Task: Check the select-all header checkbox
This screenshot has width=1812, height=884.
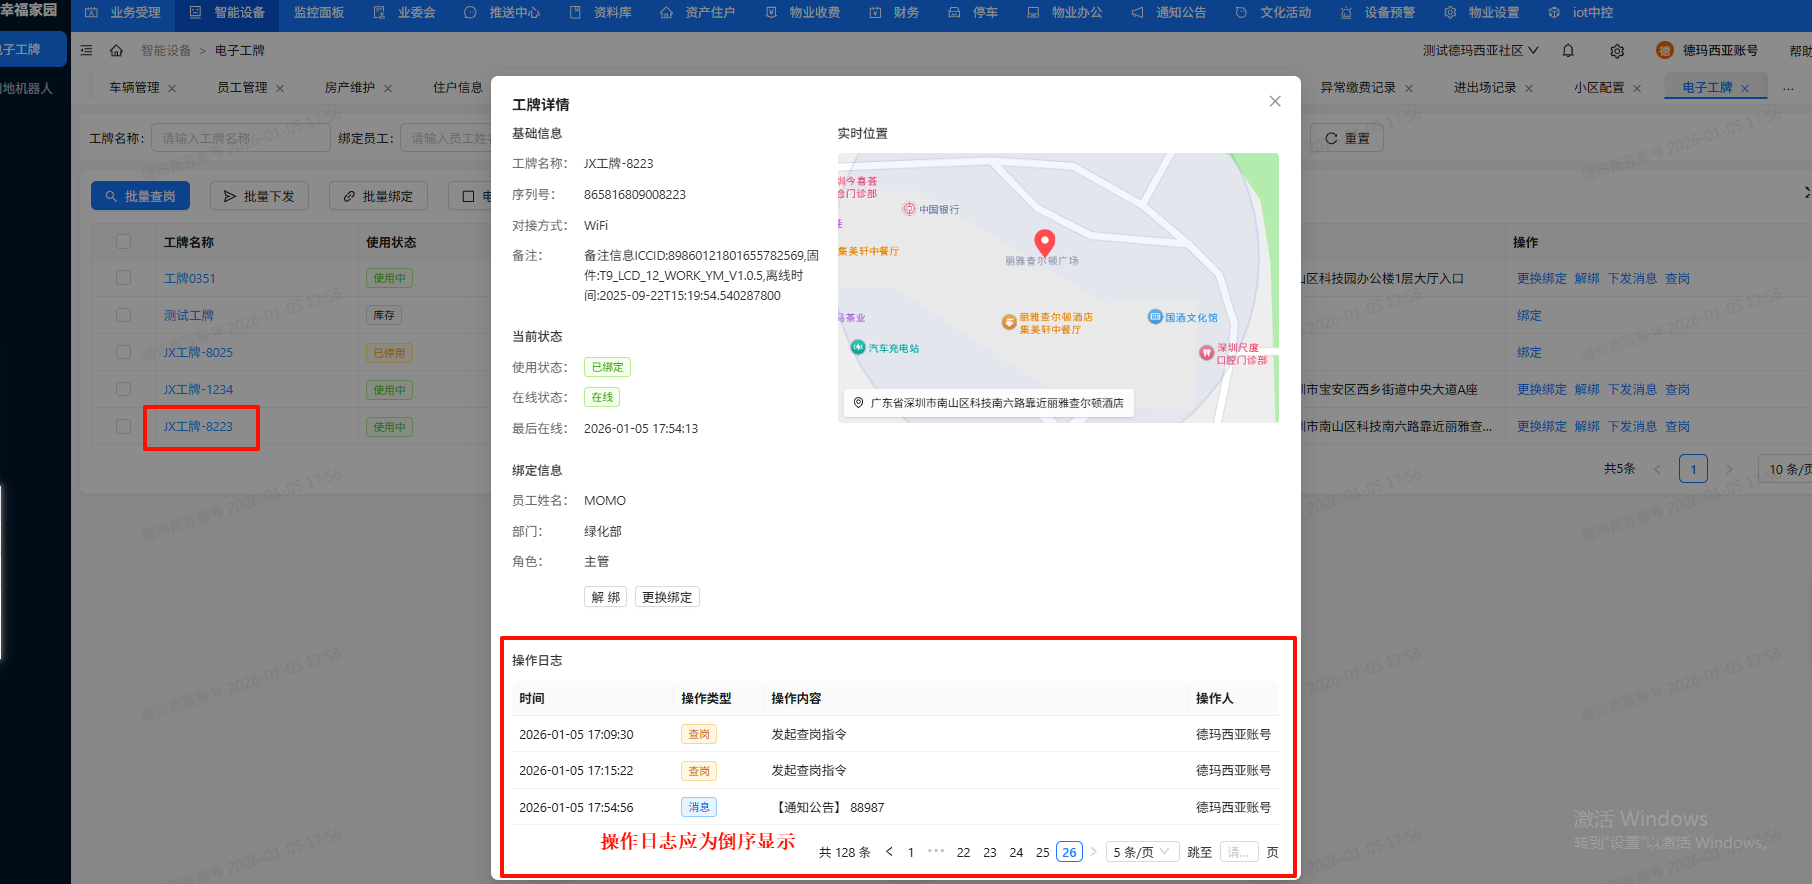Action: [x=123, y=242]
